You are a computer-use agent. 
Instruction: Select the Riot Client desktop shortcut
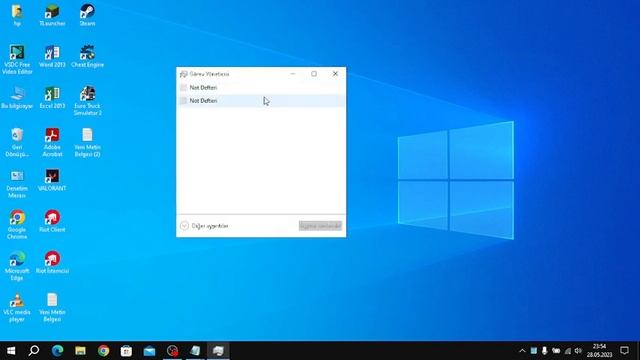(52, 221)
